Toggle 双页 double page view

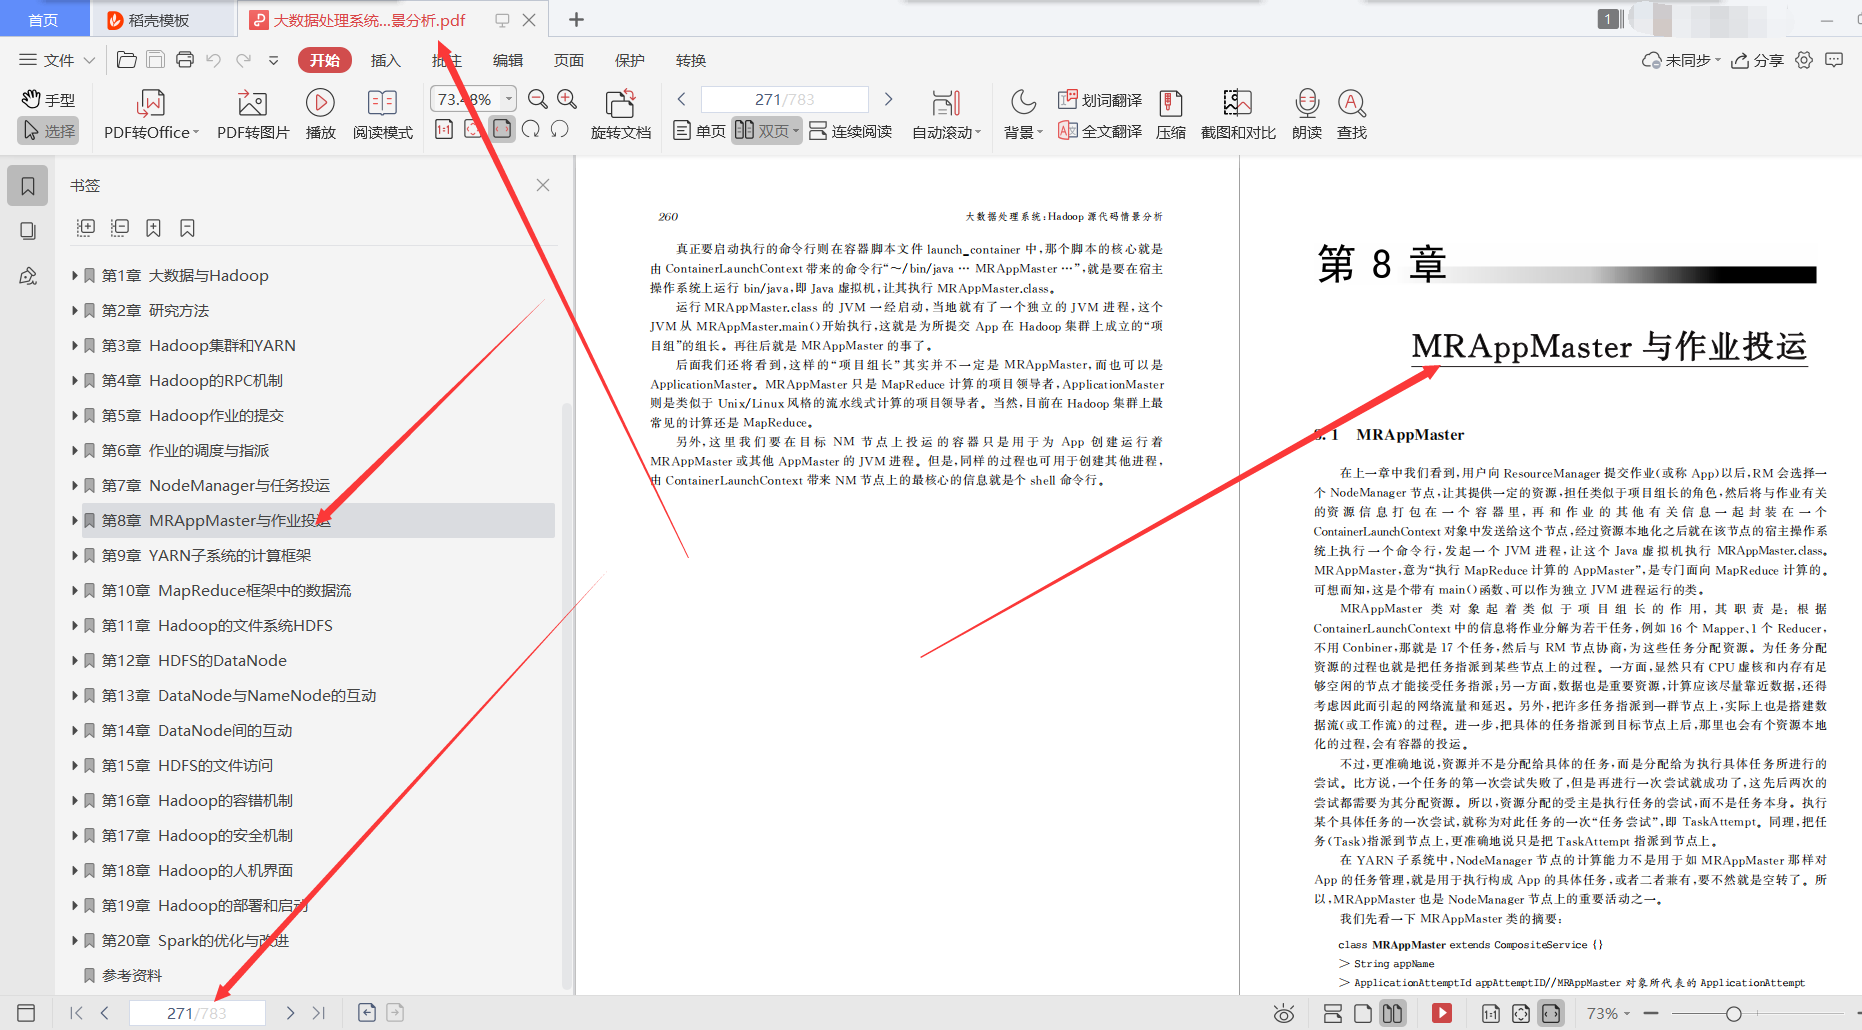(767, 131)
